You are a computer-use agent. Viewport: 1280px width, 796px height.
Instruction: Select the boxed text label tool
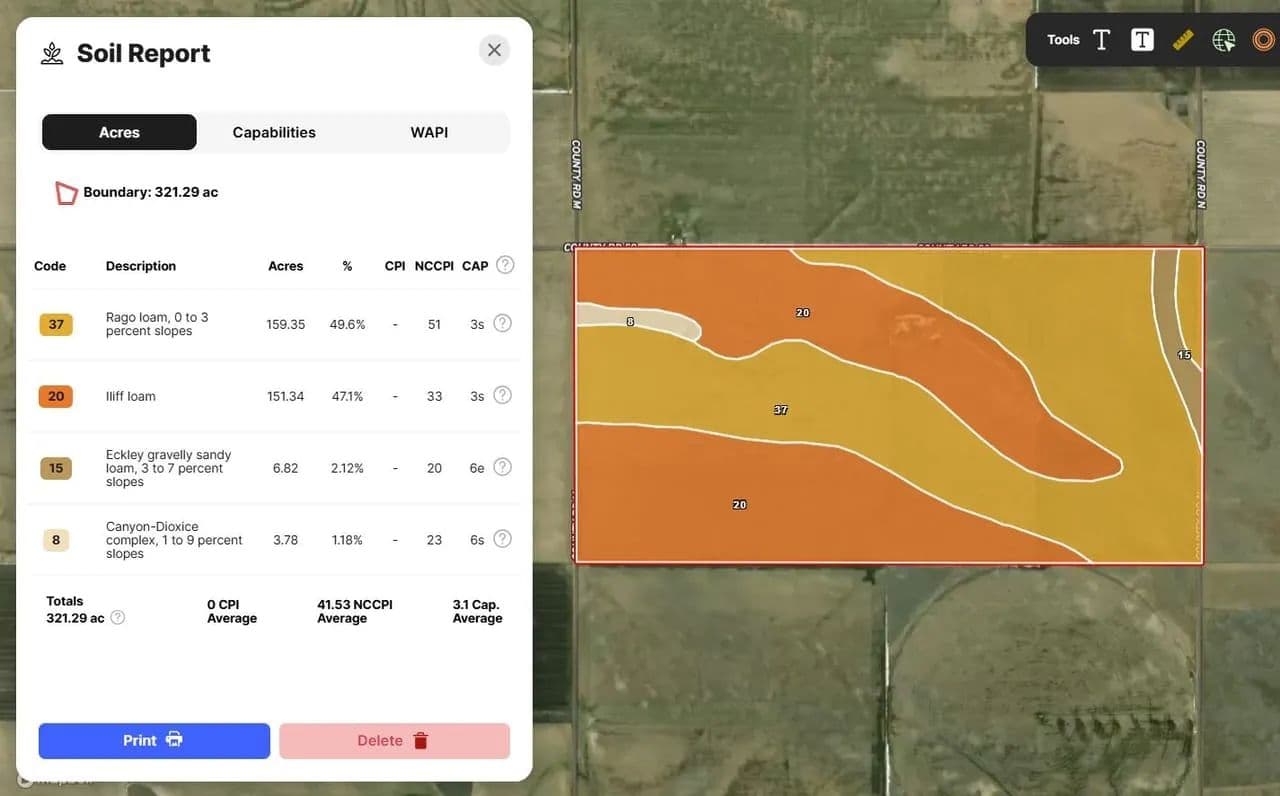tap(1142, 40)
